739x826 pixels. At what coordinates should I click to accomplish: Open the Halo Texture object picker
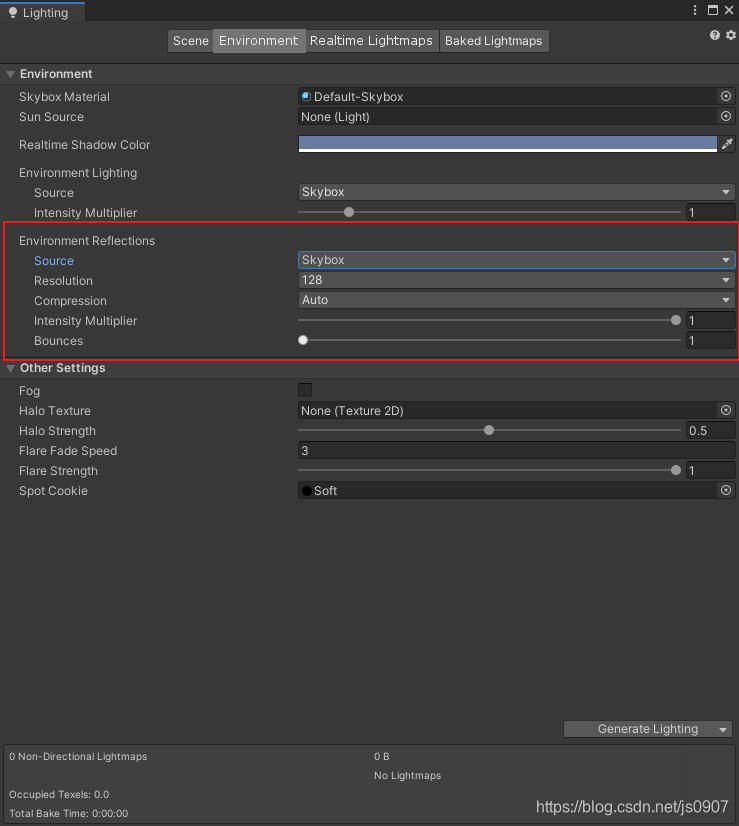coord(726,410)
